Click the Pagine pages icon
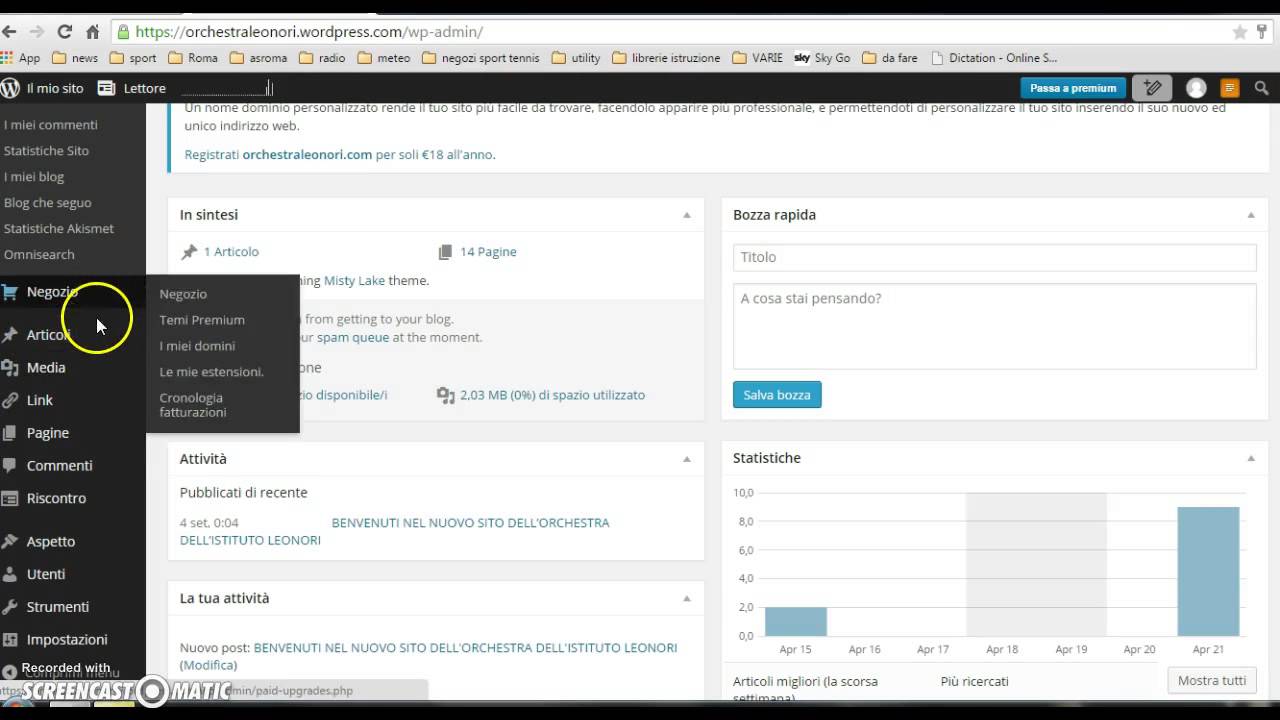The height and width of the screenshot is (720, 1280). pos(10,433)
